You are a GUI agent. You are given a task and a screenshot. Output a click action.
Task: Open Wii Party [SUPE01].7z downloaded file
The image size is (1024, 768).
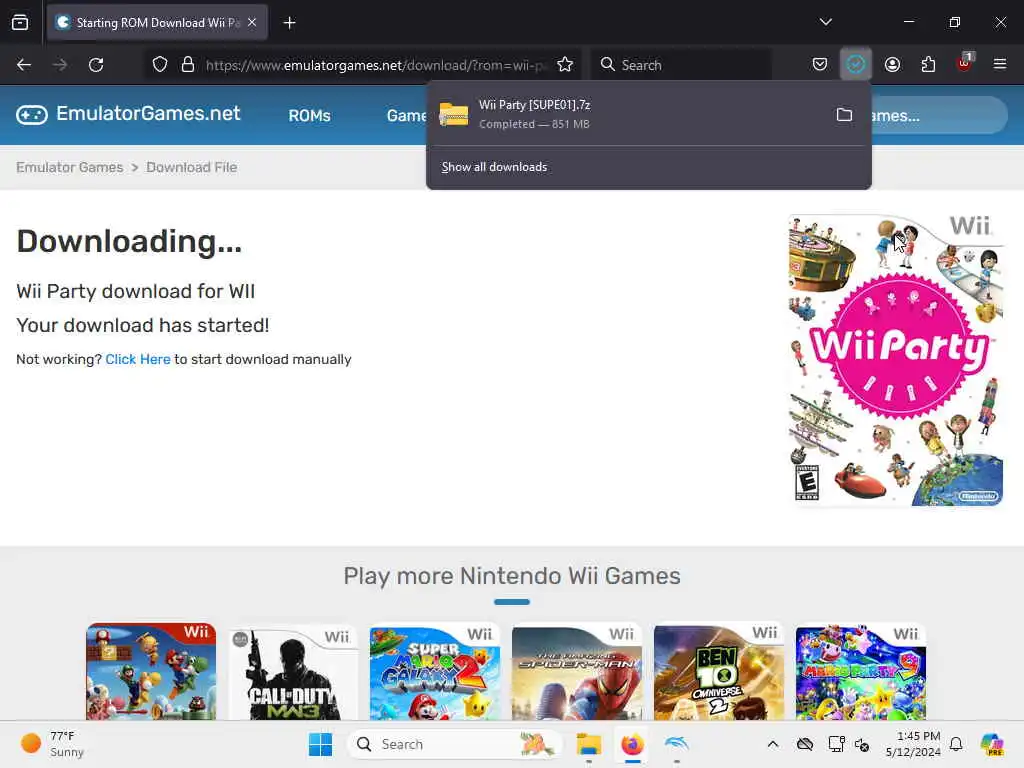coord(627,114)
